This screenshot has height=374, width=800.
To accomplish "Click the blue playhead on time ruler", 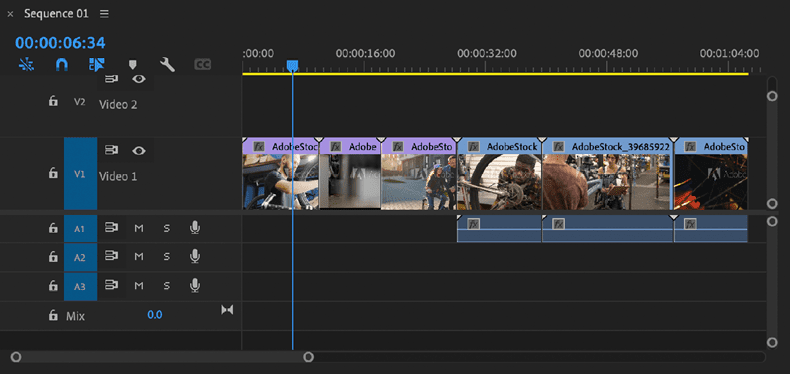I will point(292,66).
